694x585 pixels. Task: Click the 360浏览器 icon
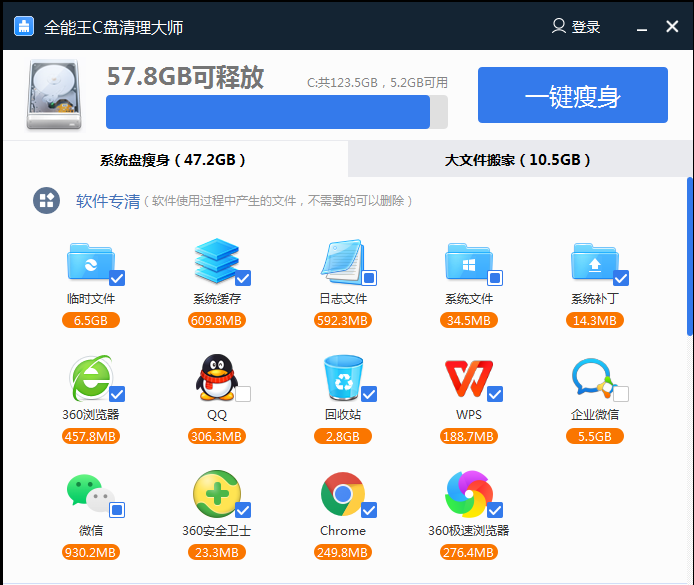(x=90, y=379)
